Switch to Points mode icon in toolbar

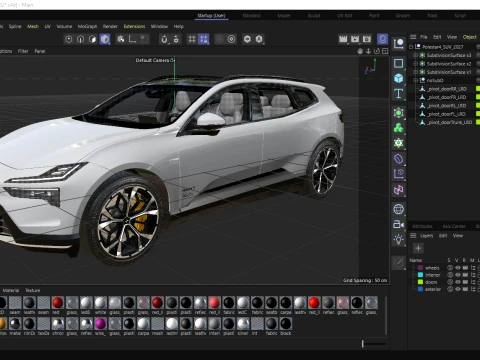click(69, 39)
